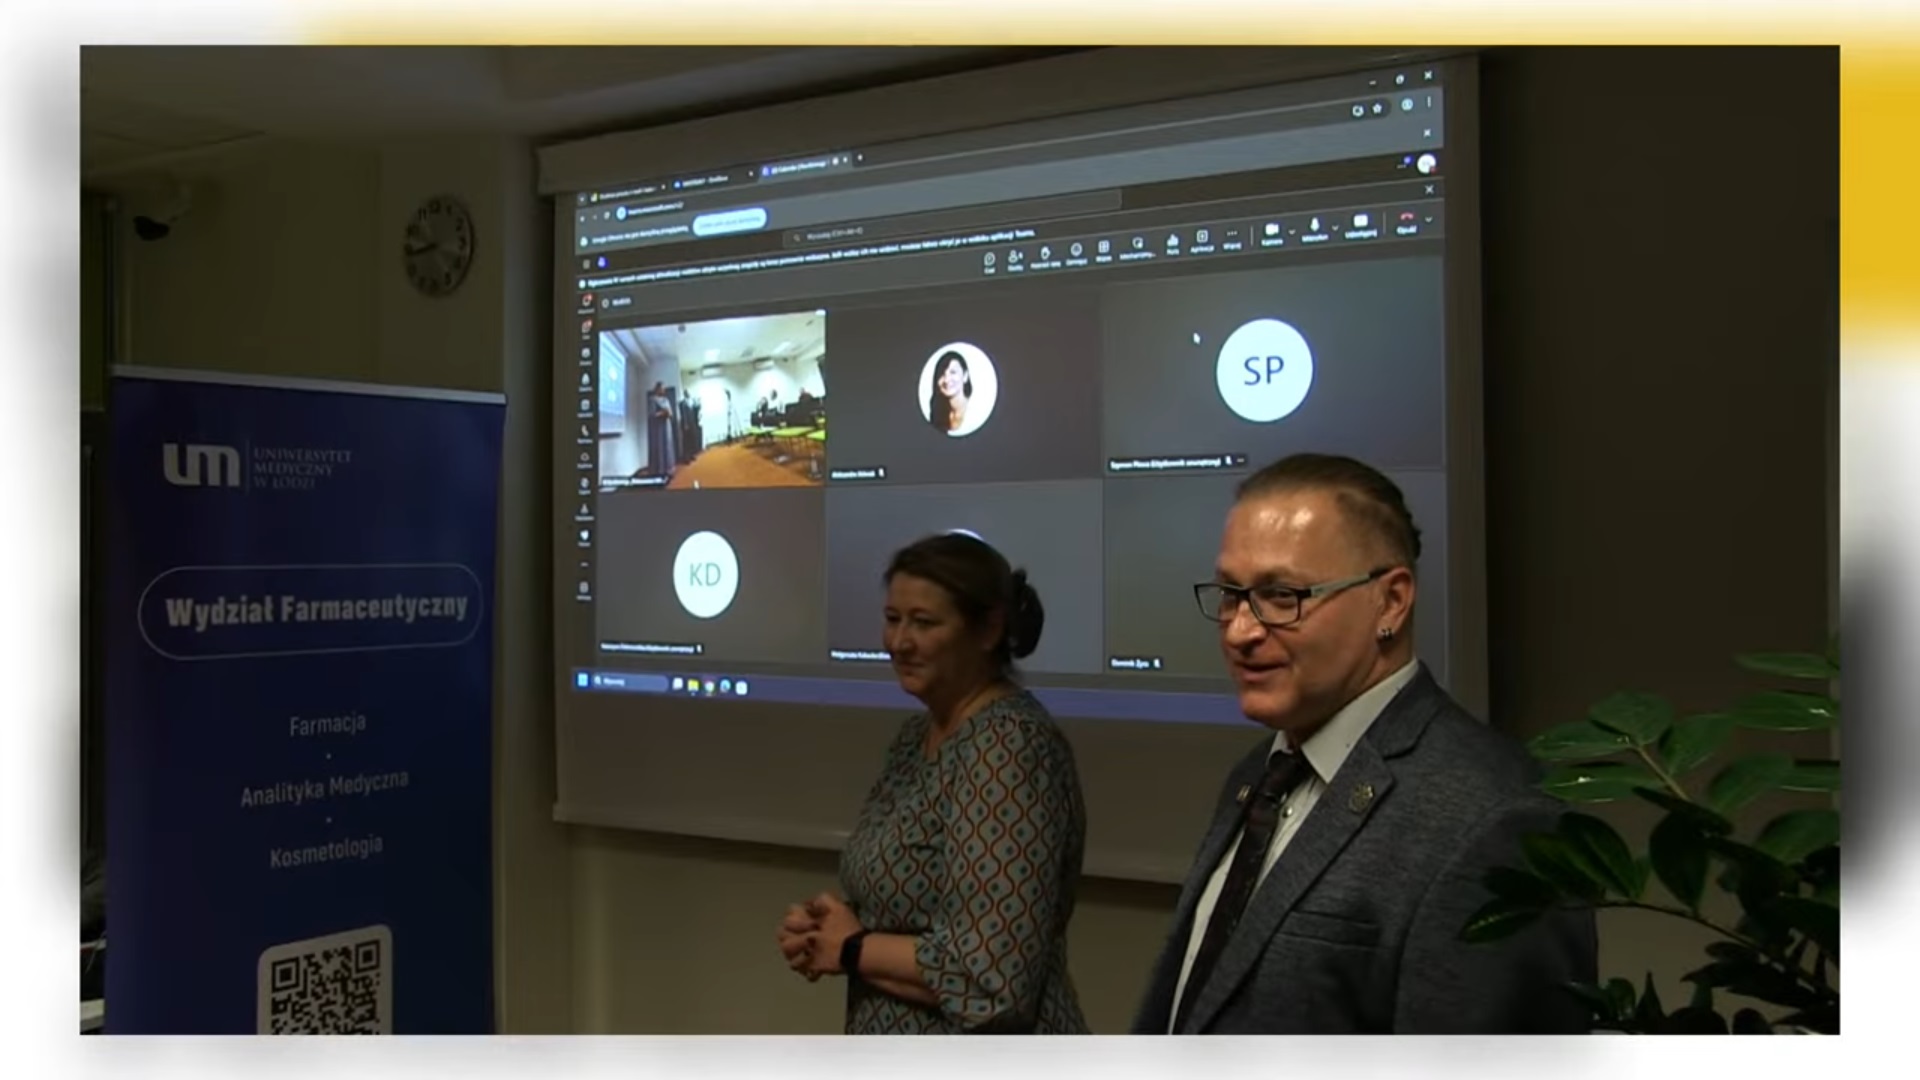Expand the Leave options arrow
The width and height of the screenshot is (1920, 1080).
point(1428,219)
